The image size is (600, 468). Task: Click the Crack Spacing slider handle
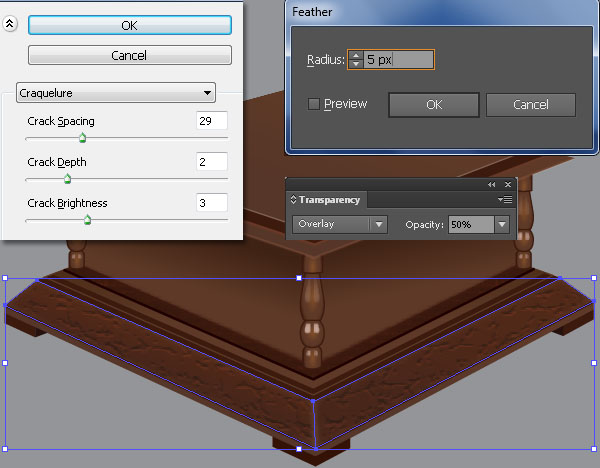[82, 138]
